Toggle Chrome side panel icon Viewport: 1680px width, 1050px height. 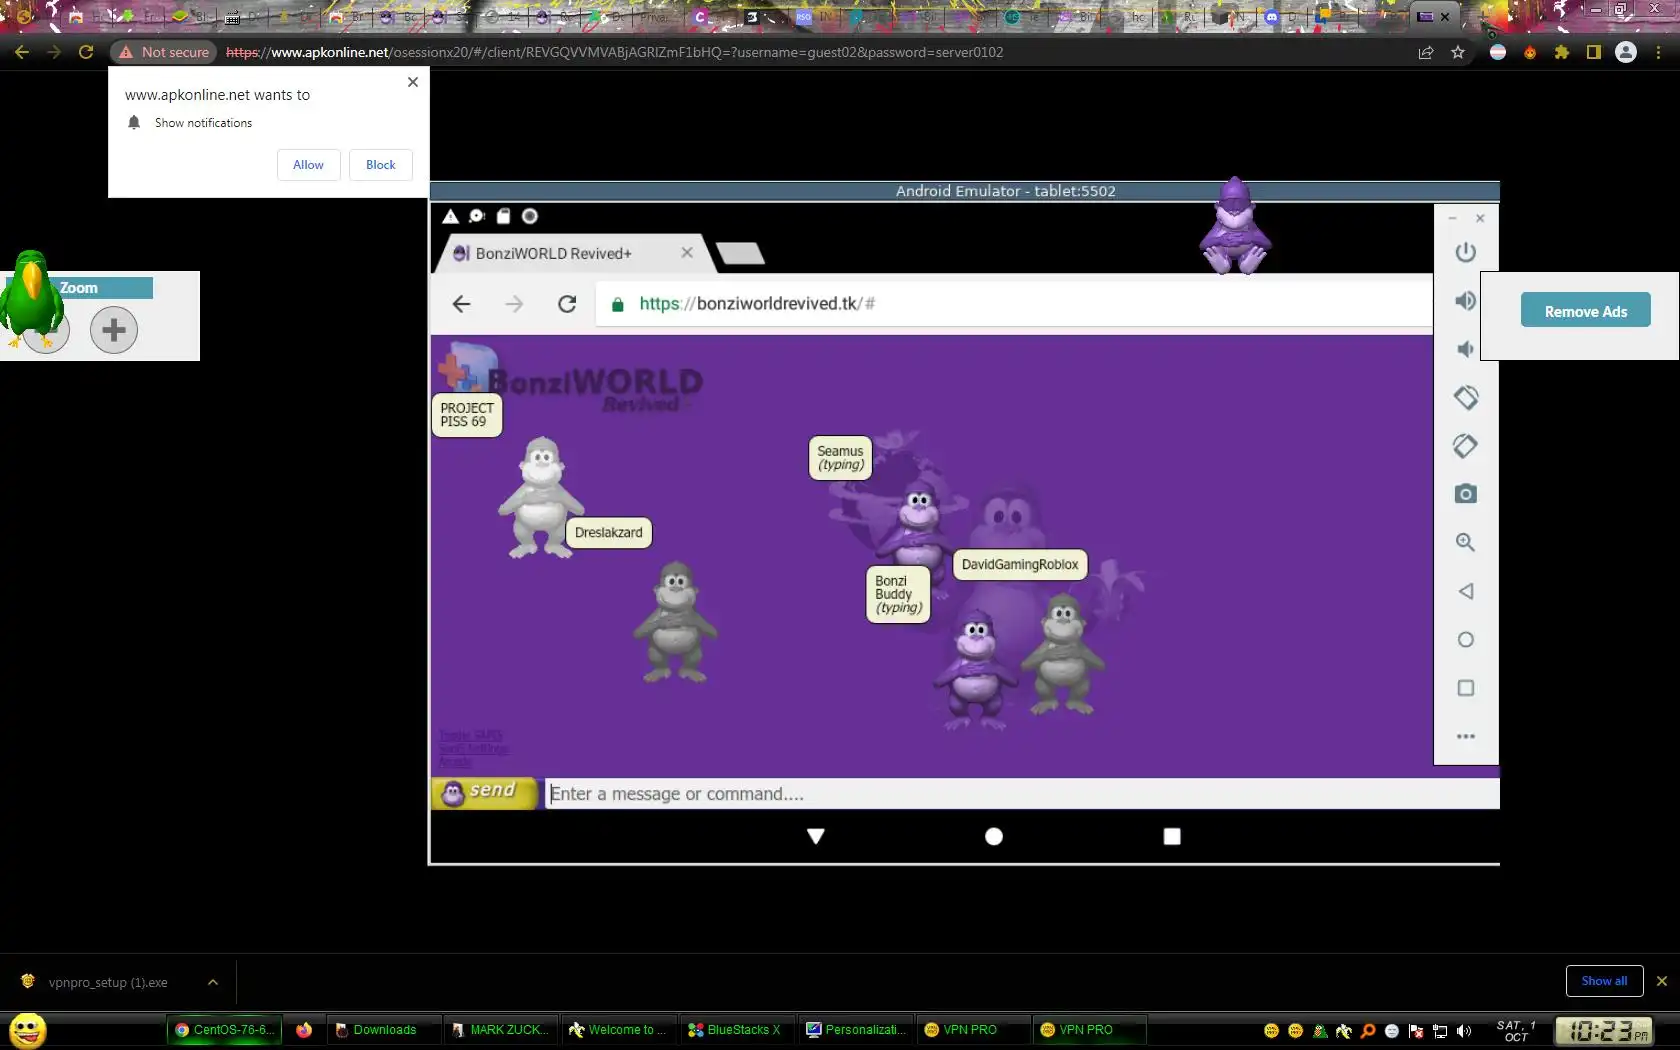1594,52
